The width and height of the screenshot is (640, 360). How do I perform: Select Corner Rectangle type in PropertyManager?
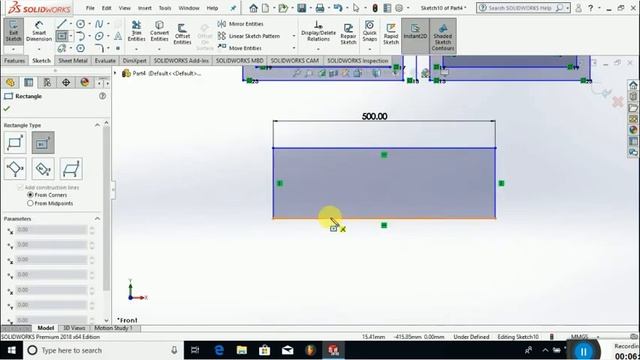(x=15, y=143)
